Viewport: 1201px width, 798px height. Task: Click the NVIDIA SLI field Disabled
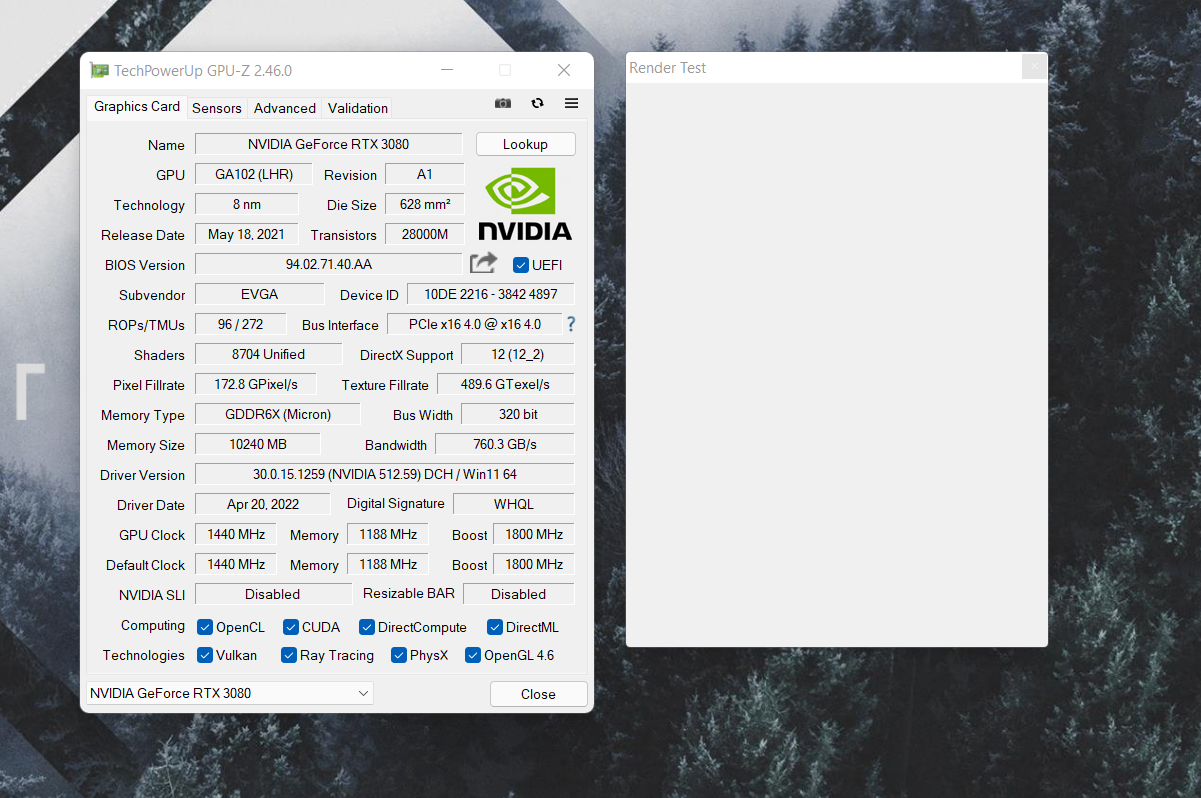click(274, 594)
